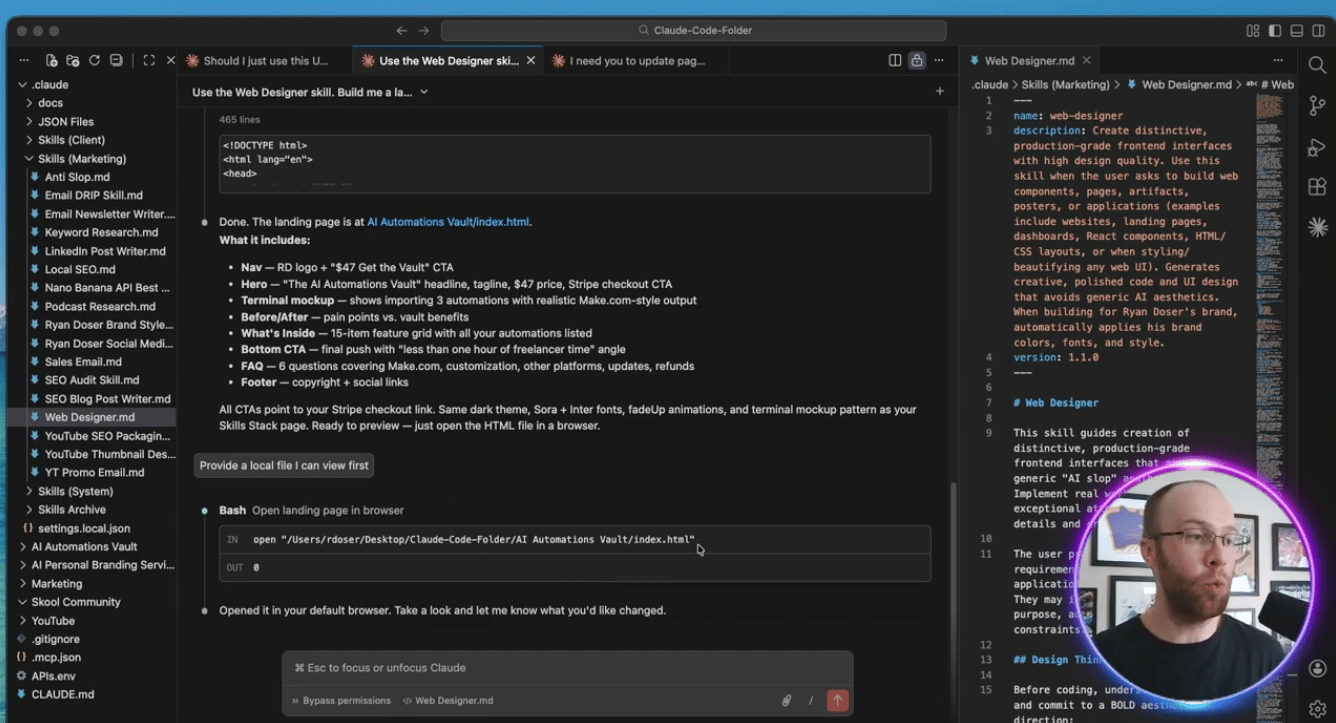This screenshot has width=1336, height=723.
Task: Click the paperclip attach file icon
Action: pos(787,701)
